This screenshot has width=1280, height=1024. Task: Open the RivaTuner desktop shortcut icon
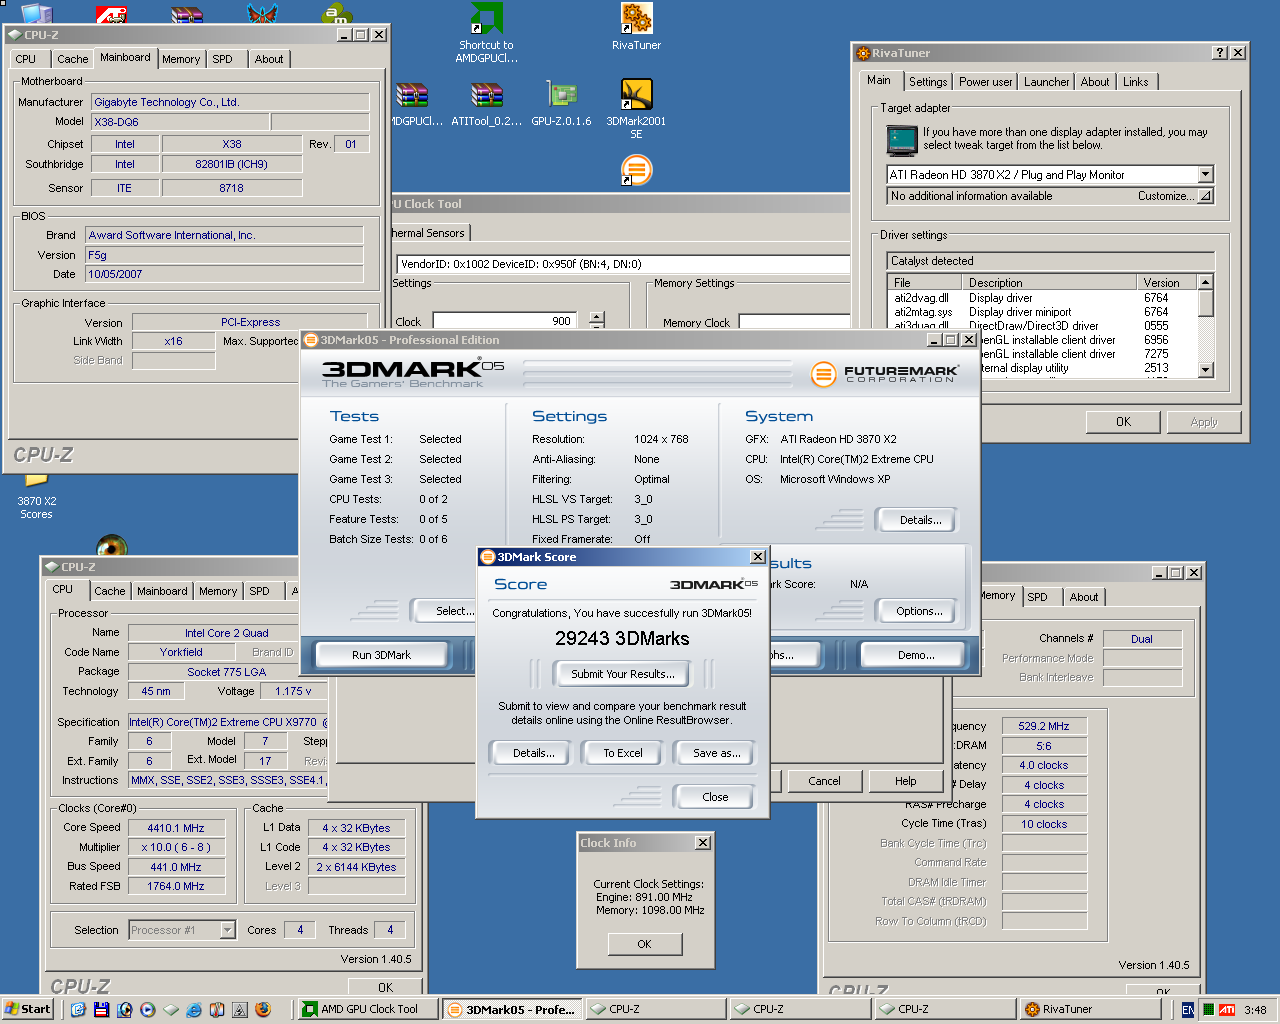pos(636,19)
